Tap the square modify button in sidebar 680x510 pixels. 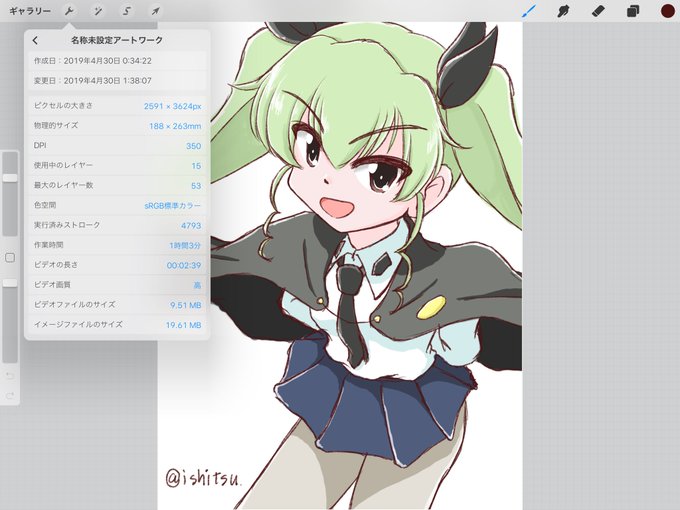click(x=10, y=258)
